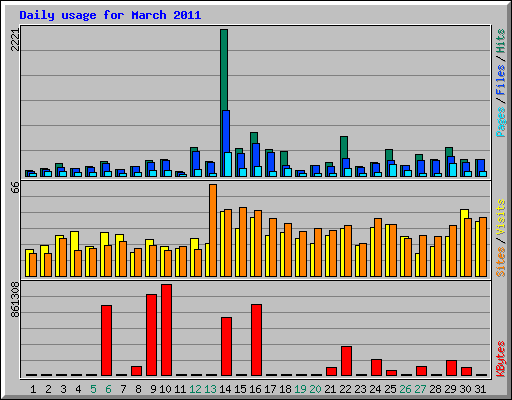Click the red KBytes bar for day 10
Viewport: 512px width, 400px height.
(x=166, y=330)
